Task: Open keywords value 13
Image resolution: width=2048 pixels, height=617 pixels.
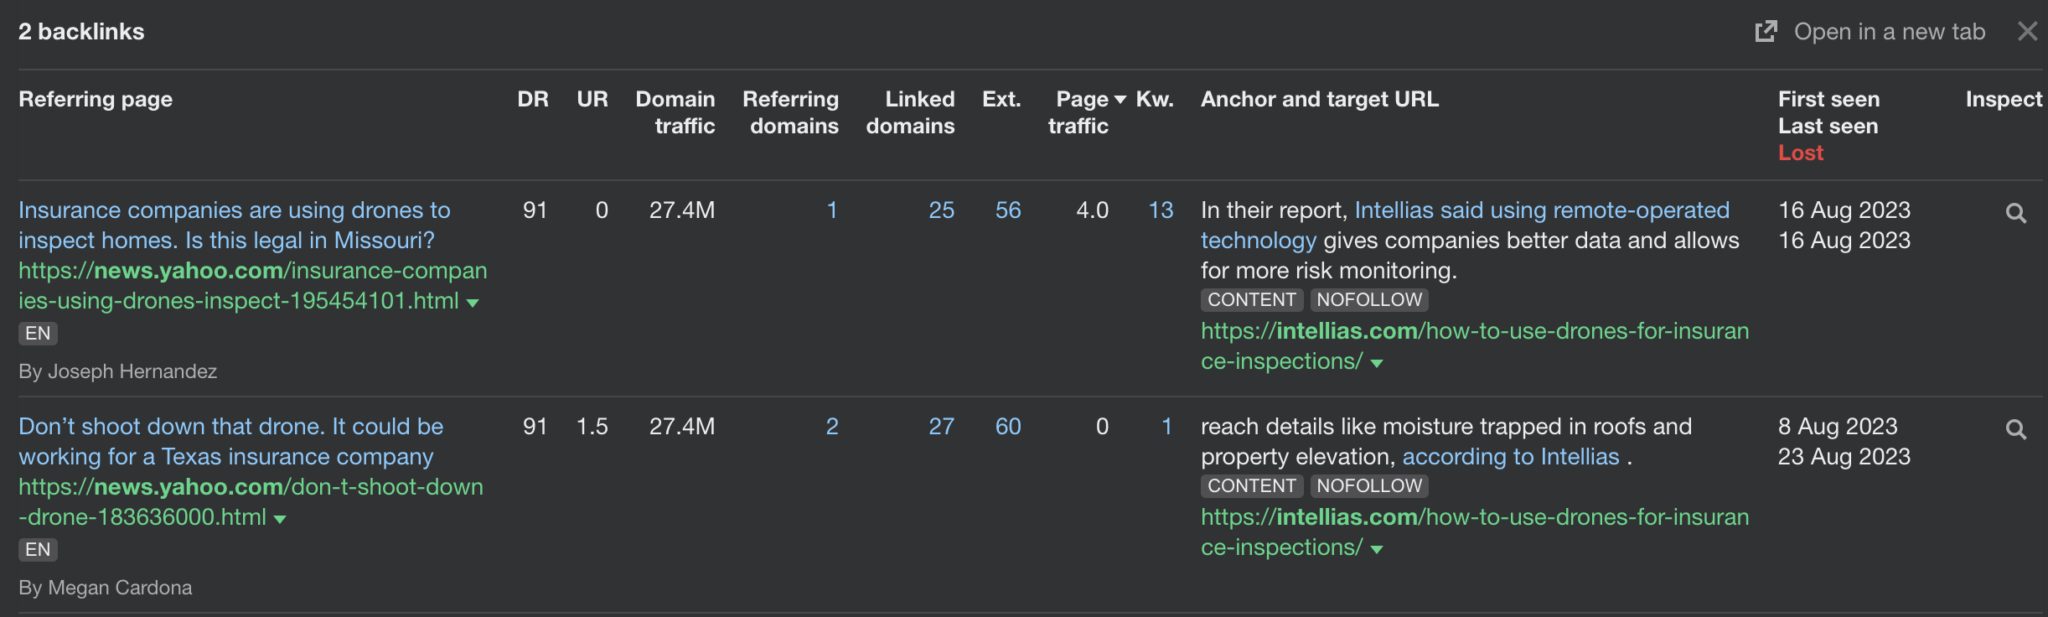Action: tap(1161, 210)
